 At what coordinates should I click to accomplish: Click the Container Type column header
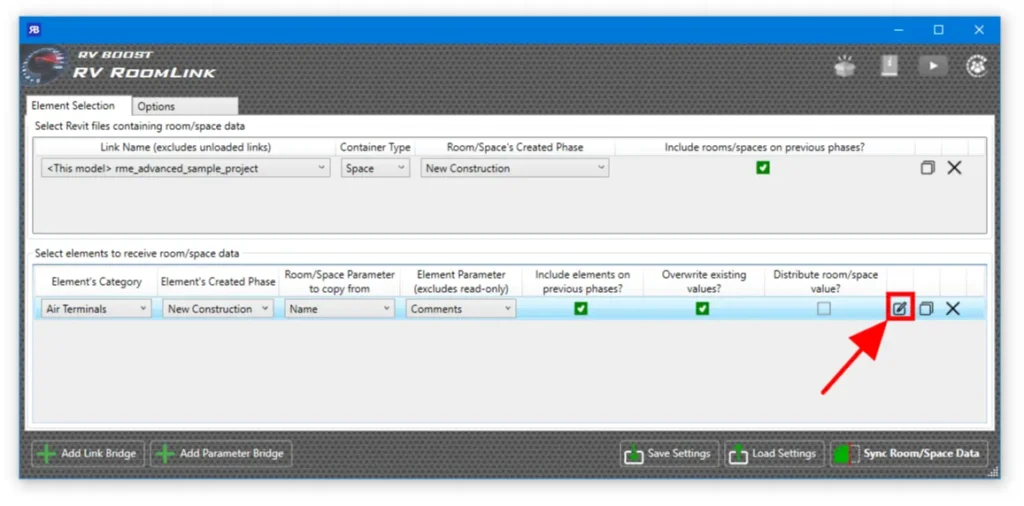[376, 148]
